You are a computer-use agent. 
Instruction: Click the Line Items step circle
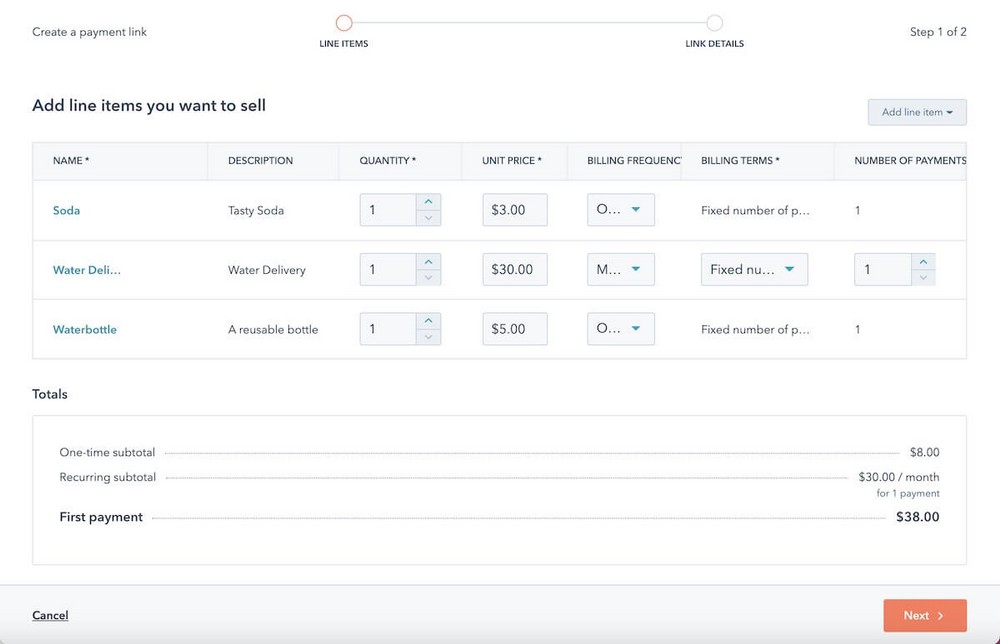click(x=344, y=23)
